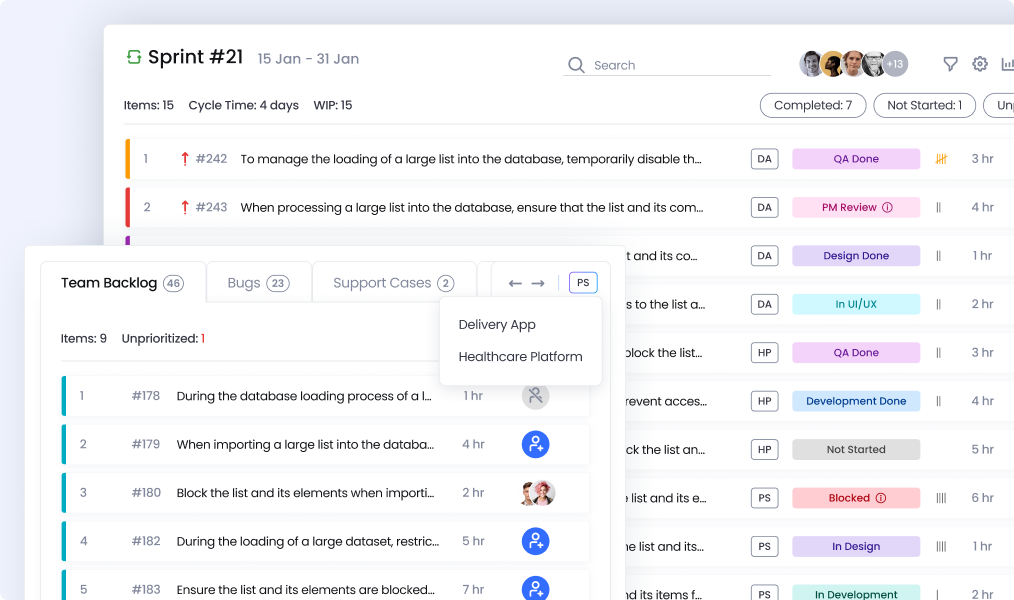Viewport: 1014px width, 600px height.
Task: Choose Healthcare Platform from the menu
Action: point(520,357)
